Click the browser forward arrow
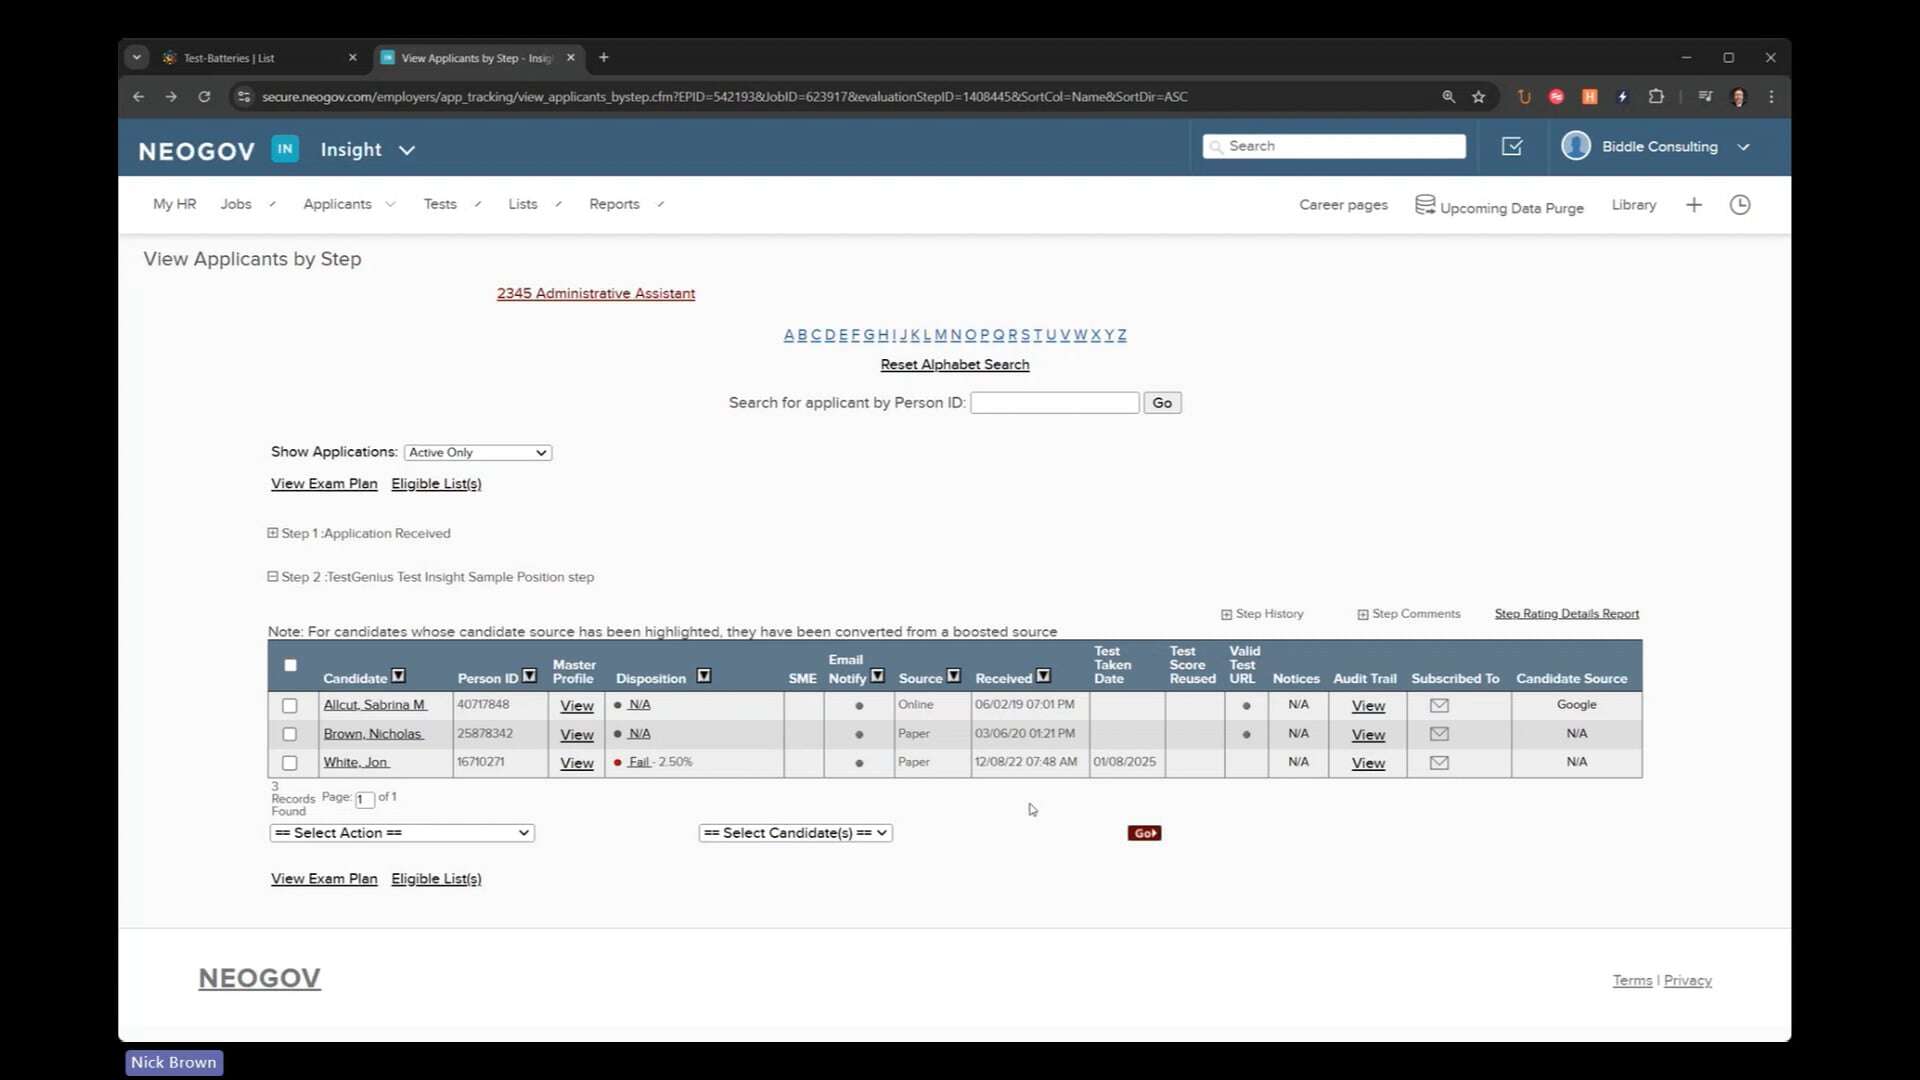Viewport: 1920px width, 1080px height. (171, 97)
